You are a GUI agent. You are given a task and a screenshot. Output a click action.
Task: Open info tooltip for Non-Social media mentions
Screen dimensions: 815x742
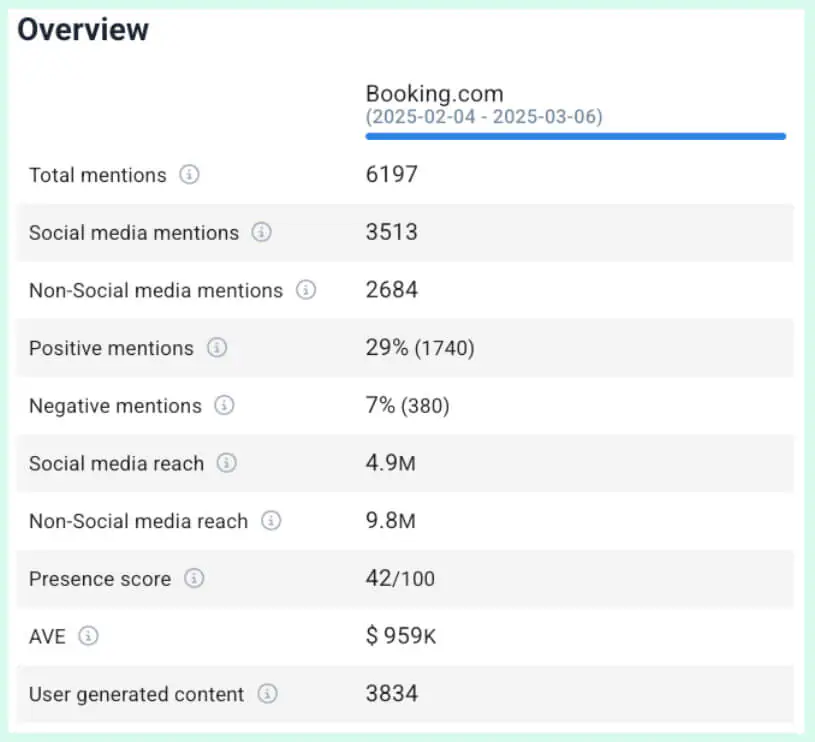[x=306, y=290]
